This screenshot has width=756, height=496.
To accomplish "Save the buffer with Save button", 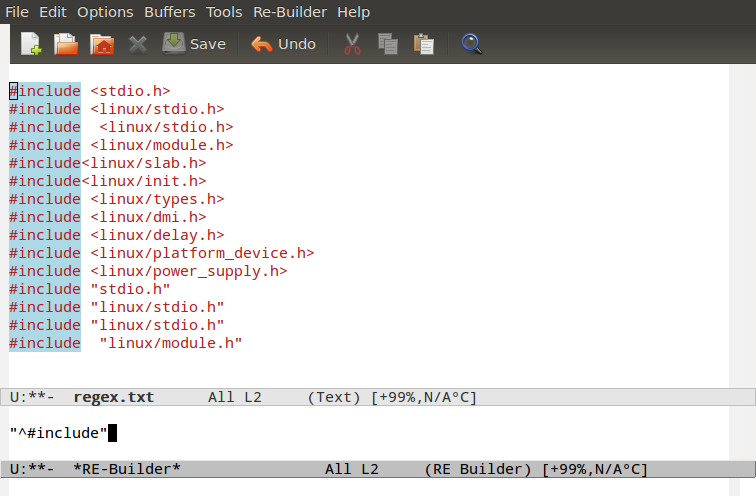I will (x=194, y=44).
